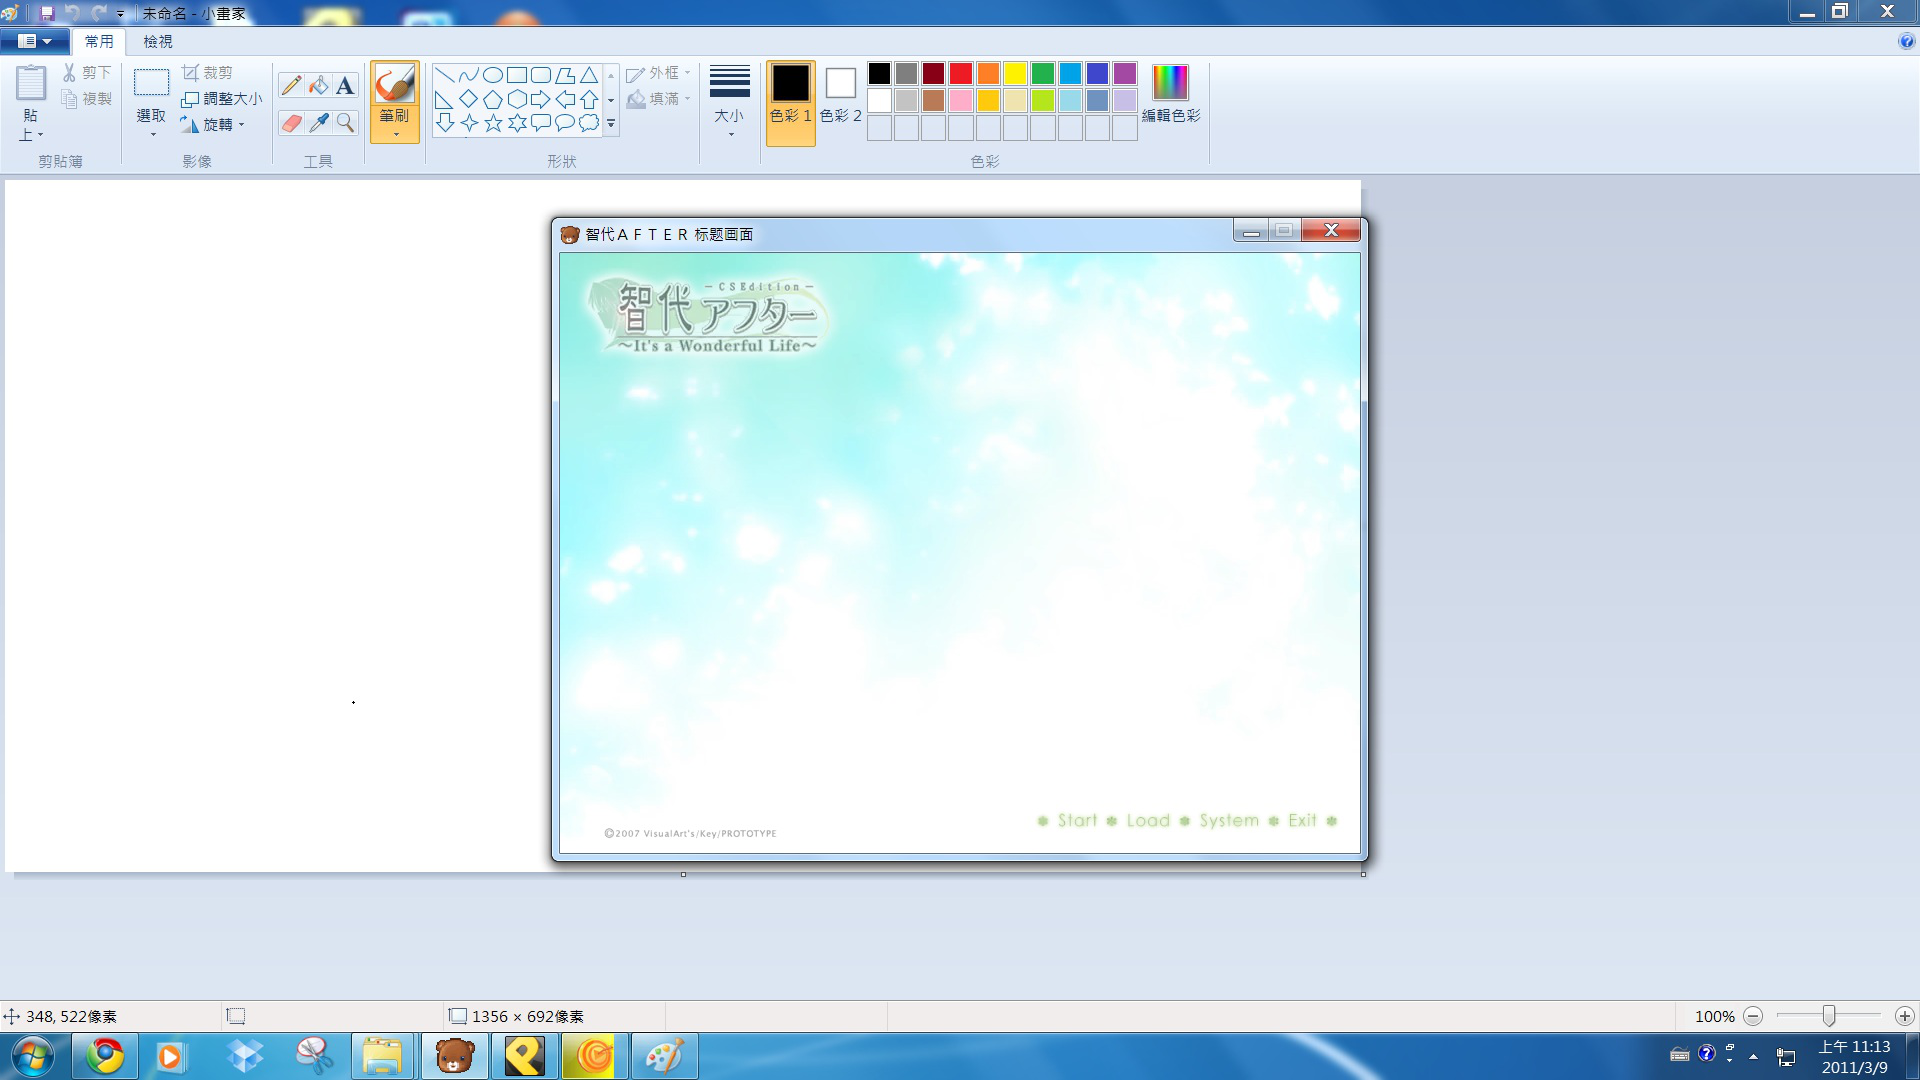This screenshot has width=1920, height=1080.
Task: Expand the Rotate (旋轉) dropdown
Action: pos(213,125)
